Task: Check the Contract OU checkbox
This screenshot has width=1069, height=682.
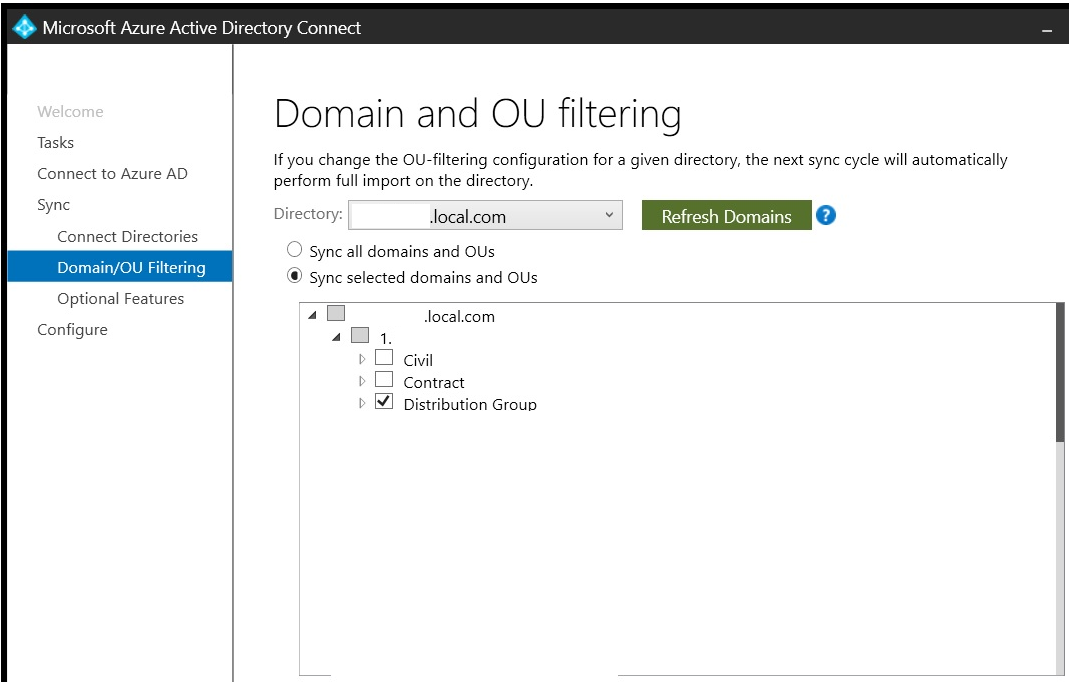Action: tap(384, 379)
